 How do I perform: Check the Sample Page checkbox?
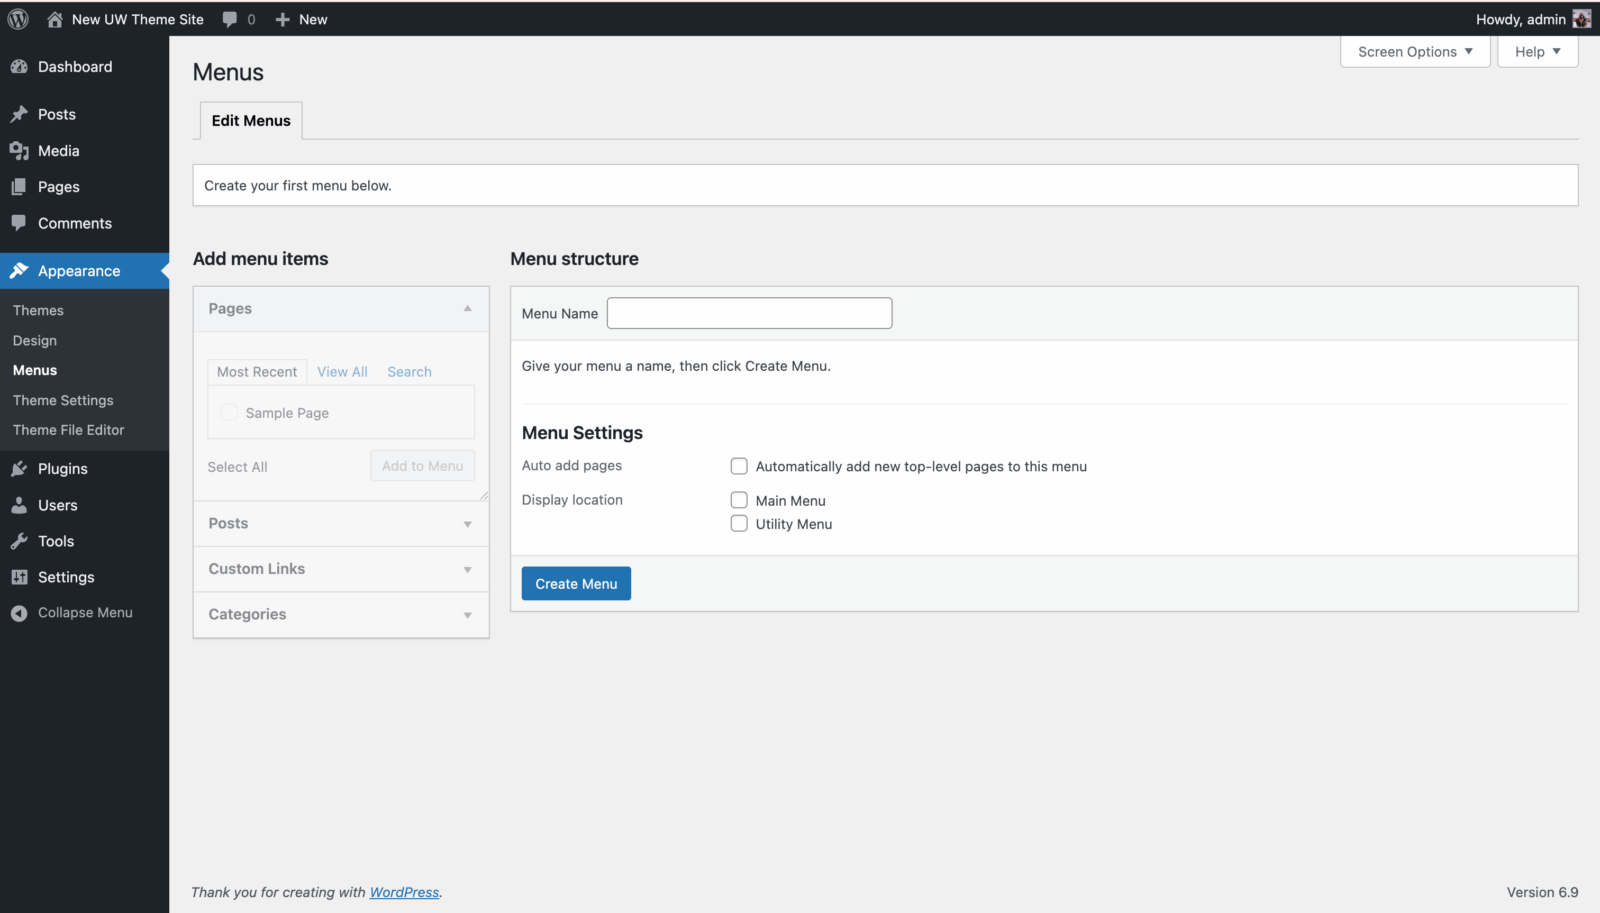(229, 412)
